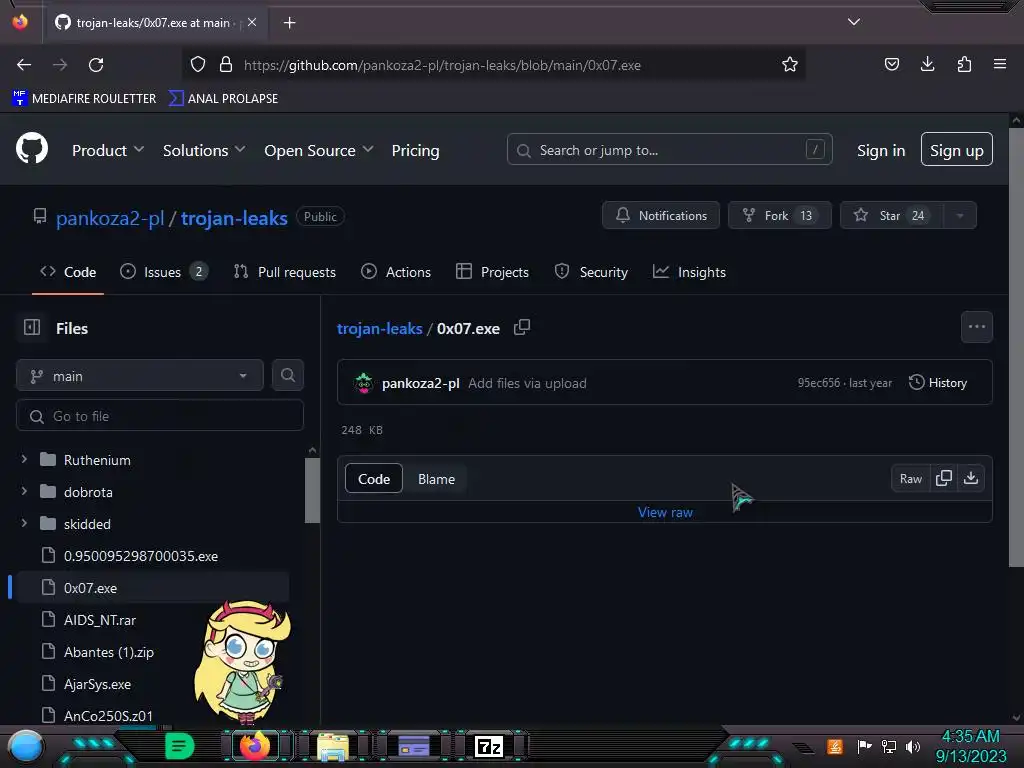This screenshot has height=768, width=1024.
Task: Expand the Product menu
Action: point(108,150)
